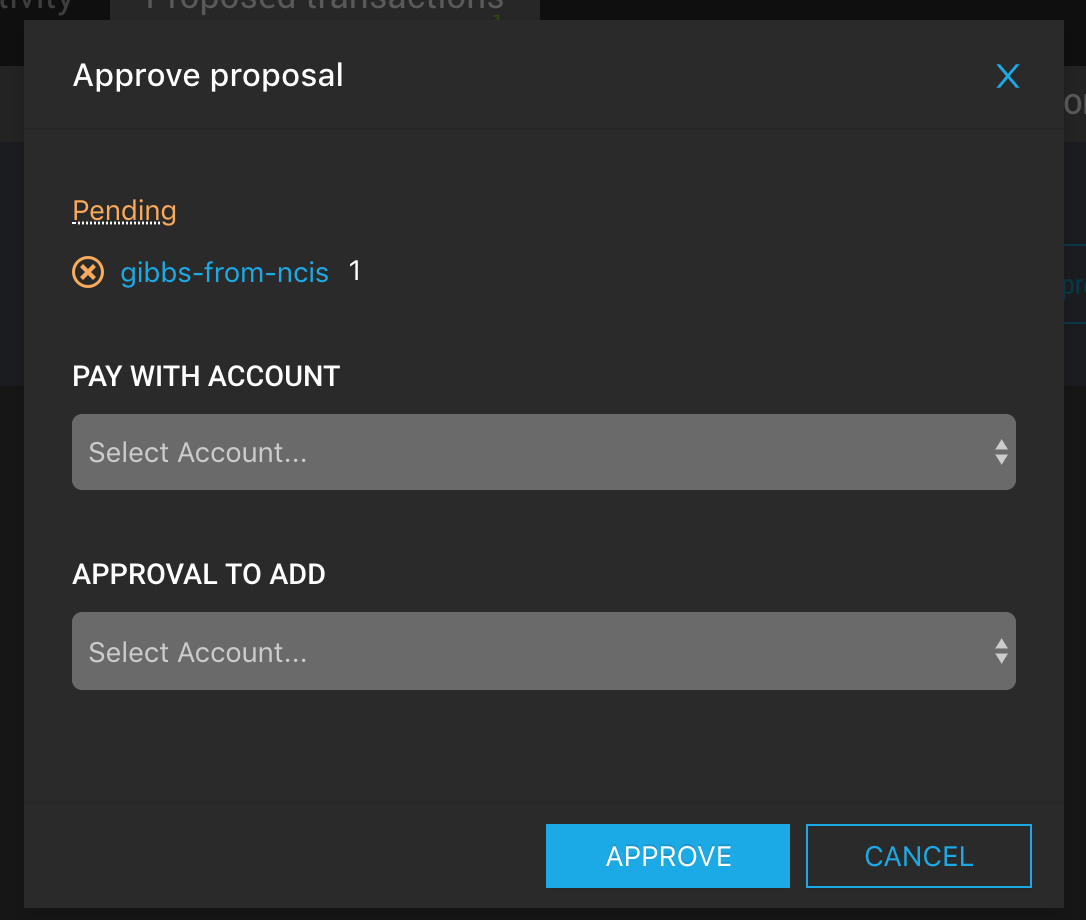Open the Pay With Account dropdown
This screenshot has width=1086, height=920.
[544, 452]
